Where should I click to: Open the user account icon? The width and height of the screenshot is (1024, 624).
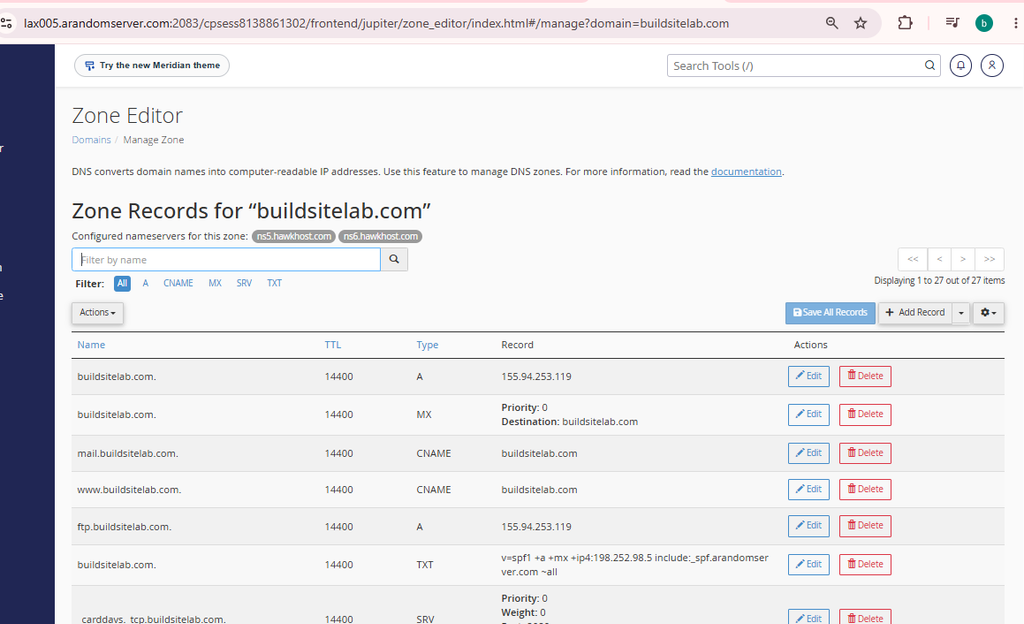click(x=992, y=65)
